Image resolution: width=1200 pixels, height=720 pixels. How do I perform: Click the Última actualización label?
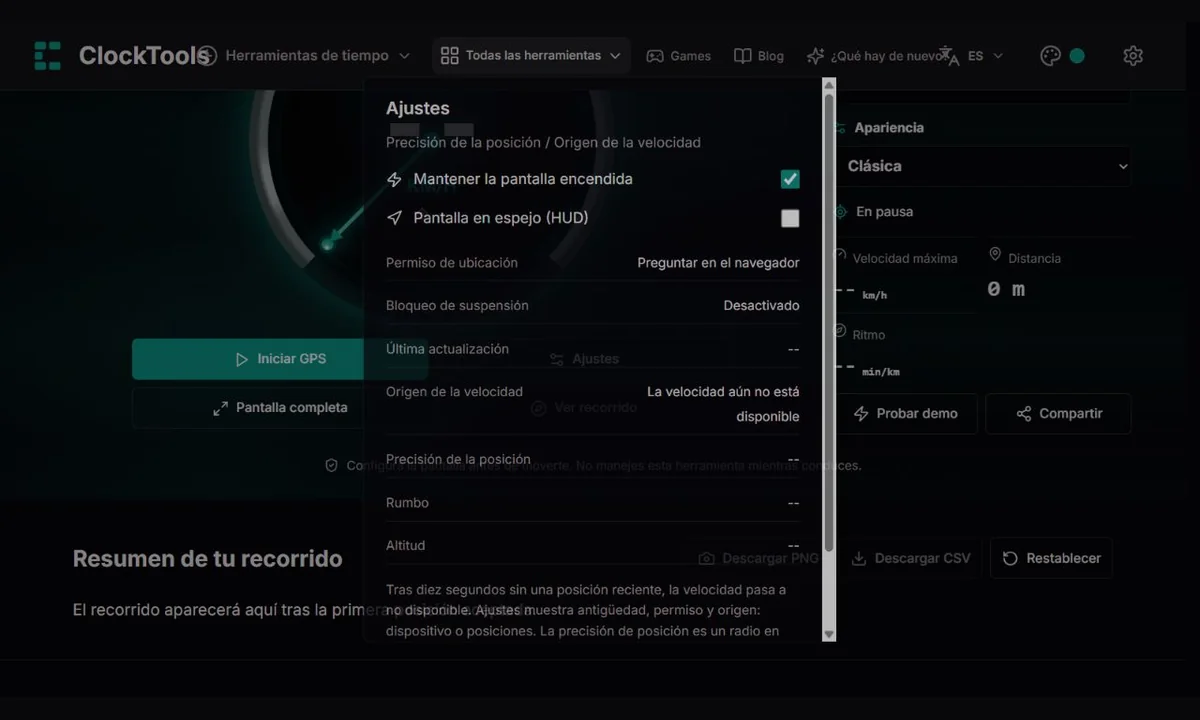[447, 349]
